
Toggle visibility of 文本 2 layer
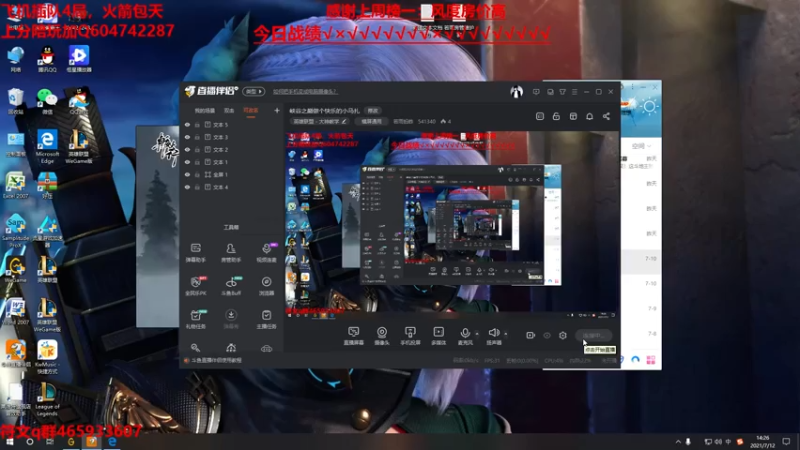coord(187,149)
